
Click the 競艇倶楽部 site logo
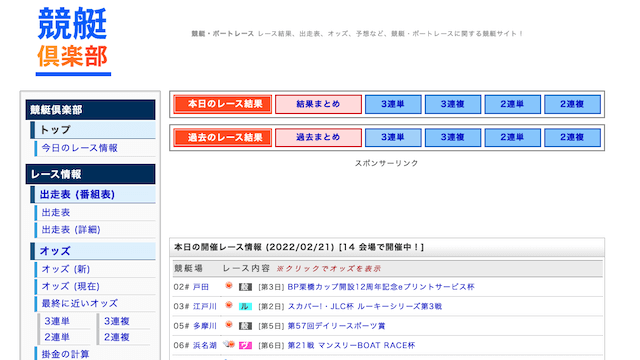click(73, 41)
